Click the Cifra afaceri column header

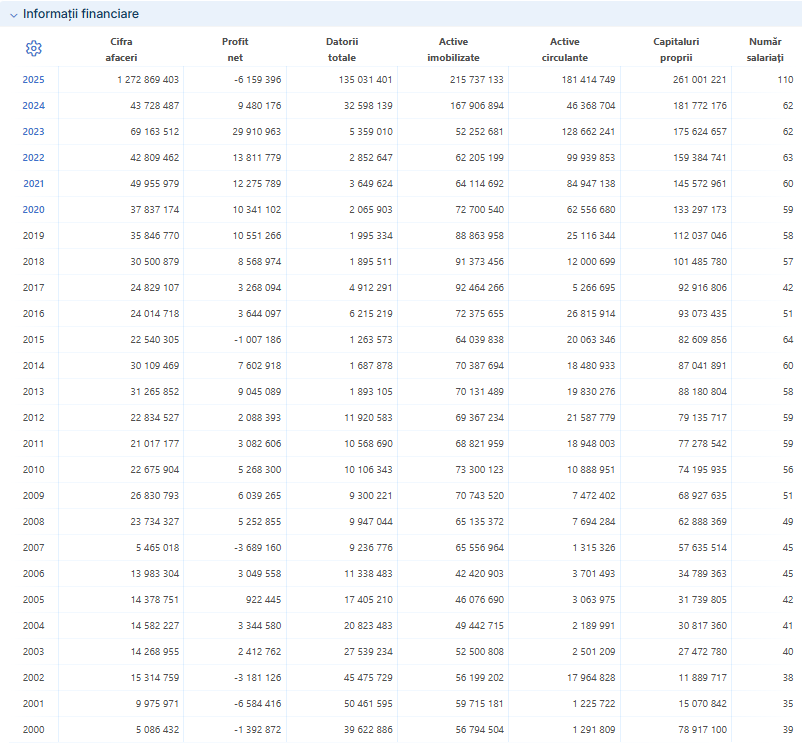click(x=121, y=50)
